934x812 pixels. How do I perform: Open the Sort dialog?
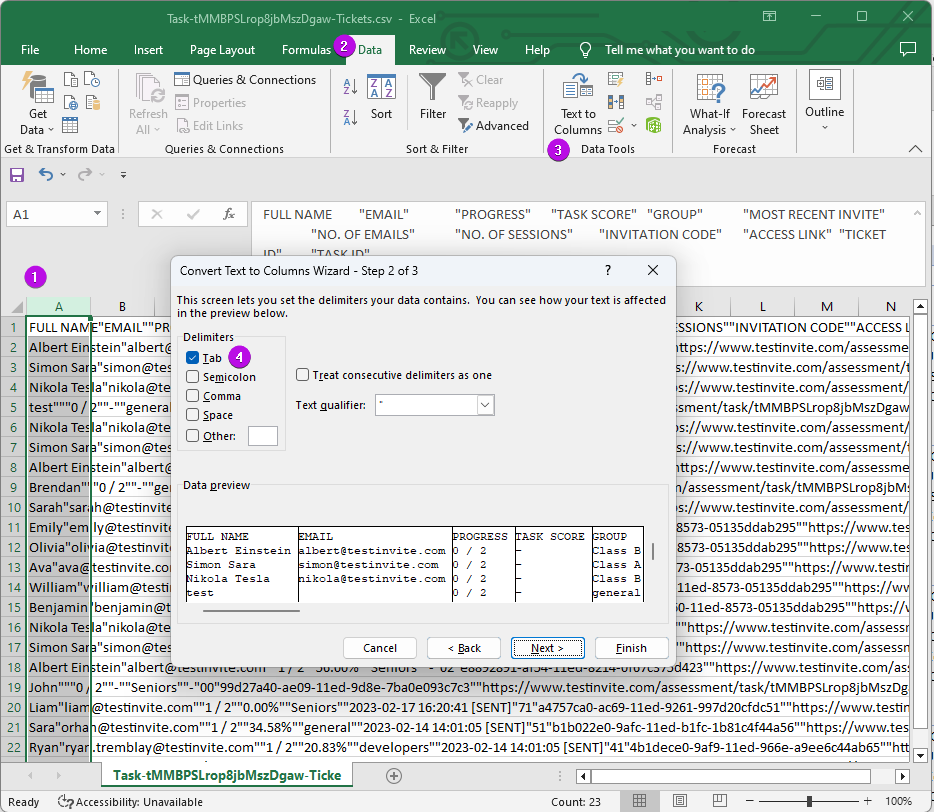(x=381, y=97)
